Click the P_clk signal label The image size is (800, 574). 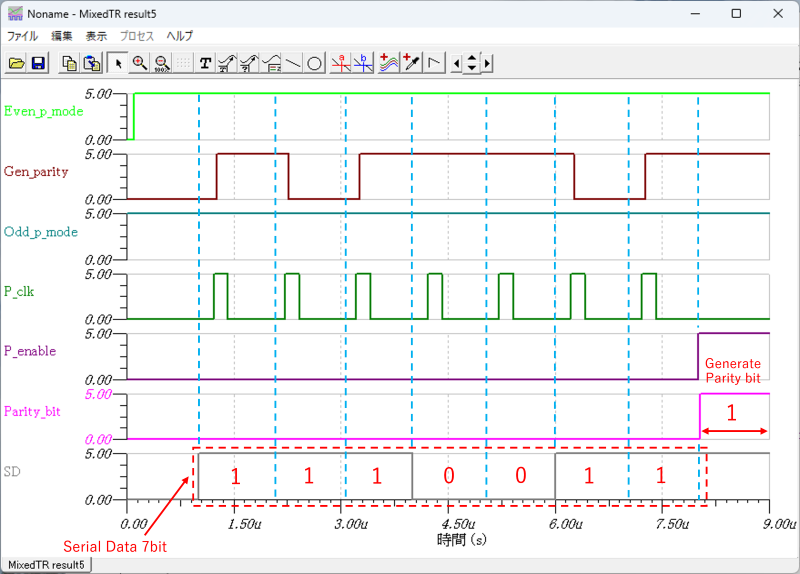coord(19,291)
